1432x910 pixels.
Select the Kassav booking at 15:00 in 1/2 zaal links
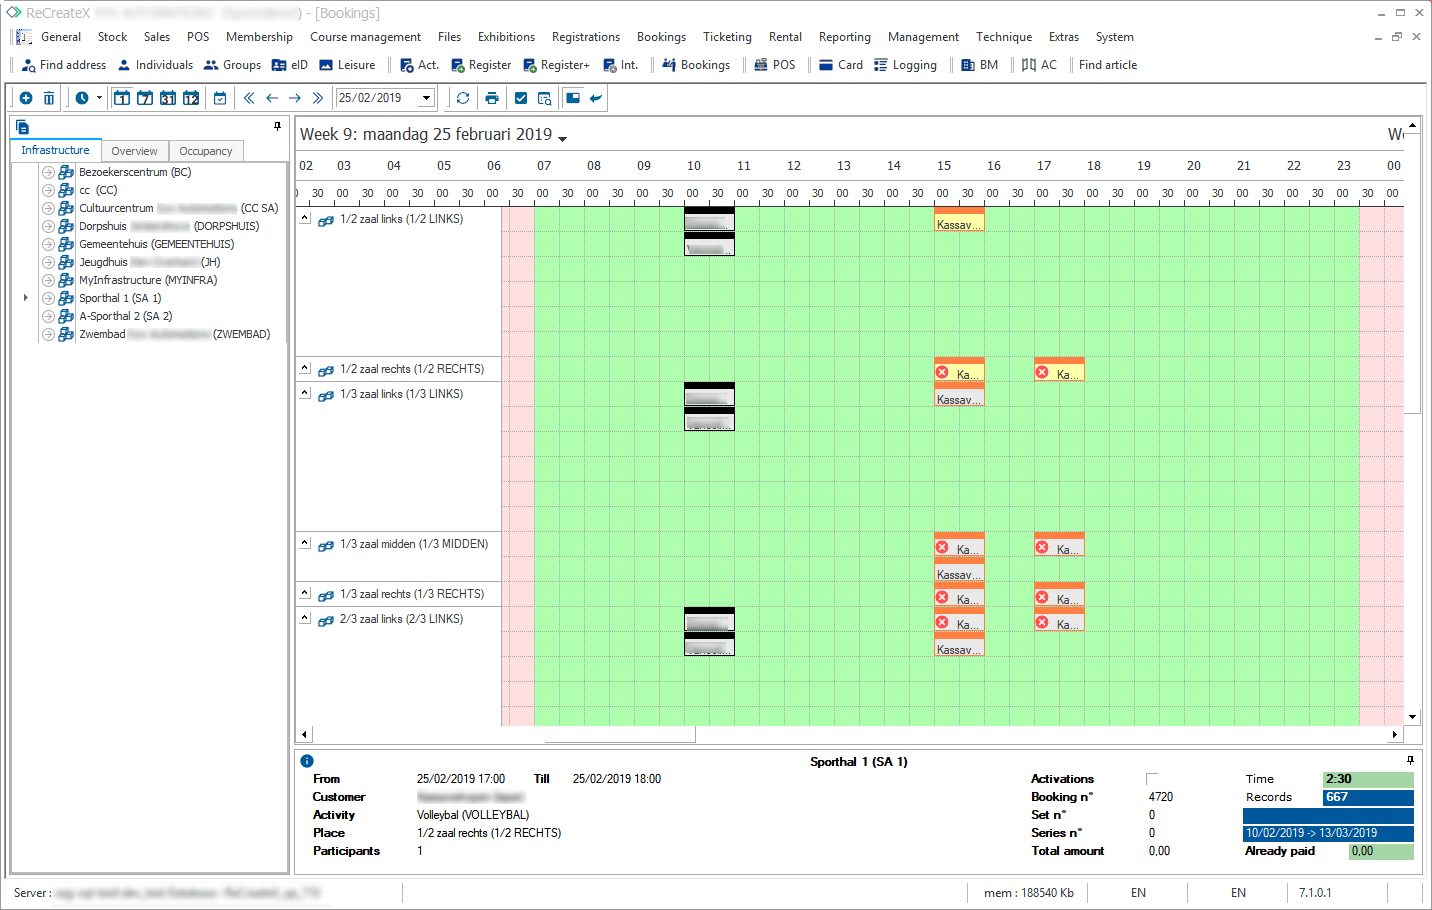[x=959, y=222]
